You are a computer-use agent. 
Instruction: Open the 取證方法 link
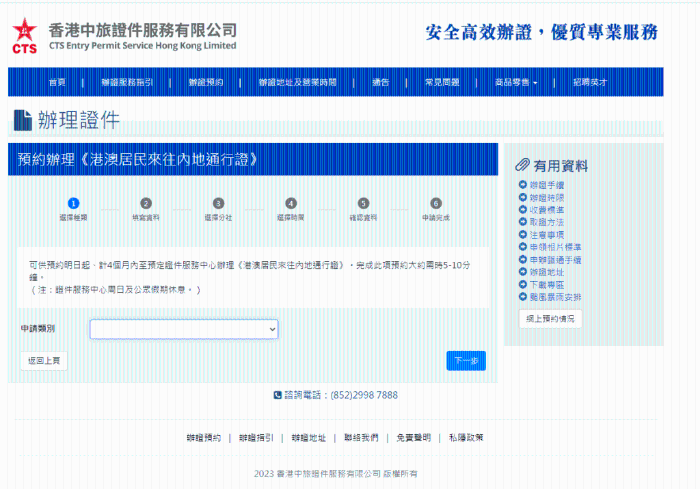(547, 222)
